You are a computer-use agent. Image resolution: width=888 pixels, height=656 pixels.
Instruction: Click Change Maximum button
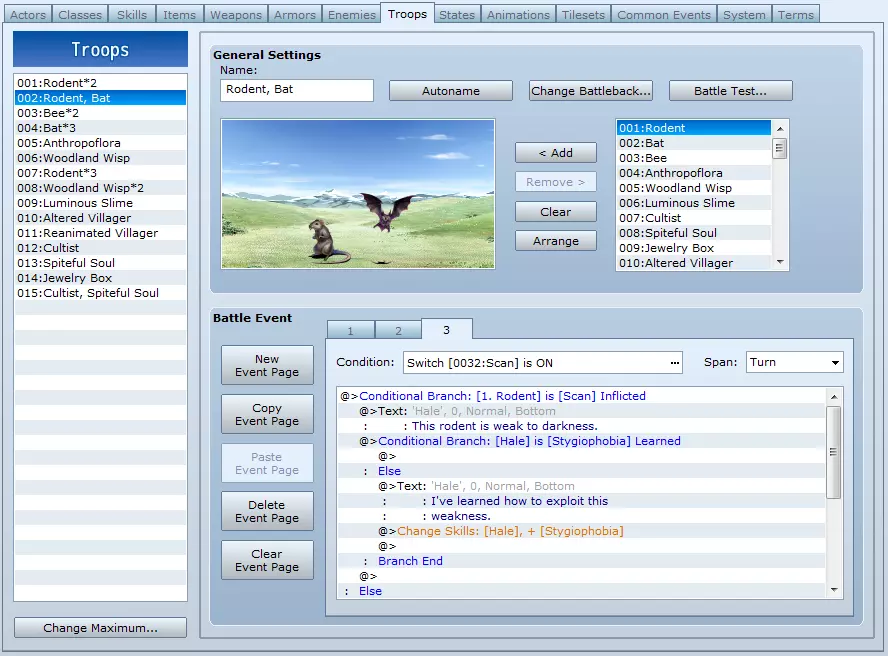(100, 628)
